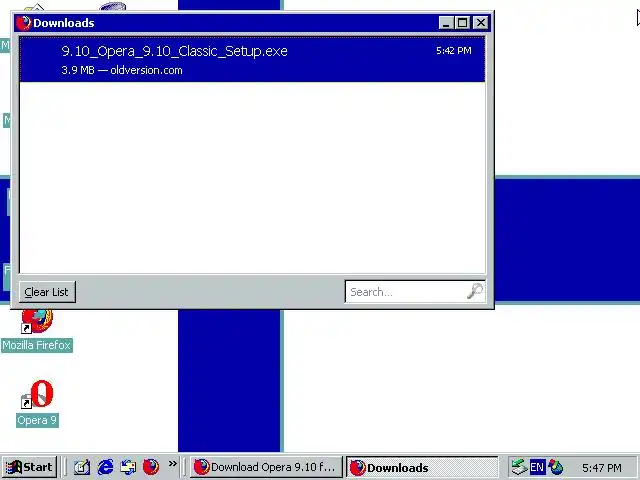Image resolution: width=640 pixels, height=480 pixels.
Task: Select the Opera 9 desktop shortcut icon
Action: (38, 394)
